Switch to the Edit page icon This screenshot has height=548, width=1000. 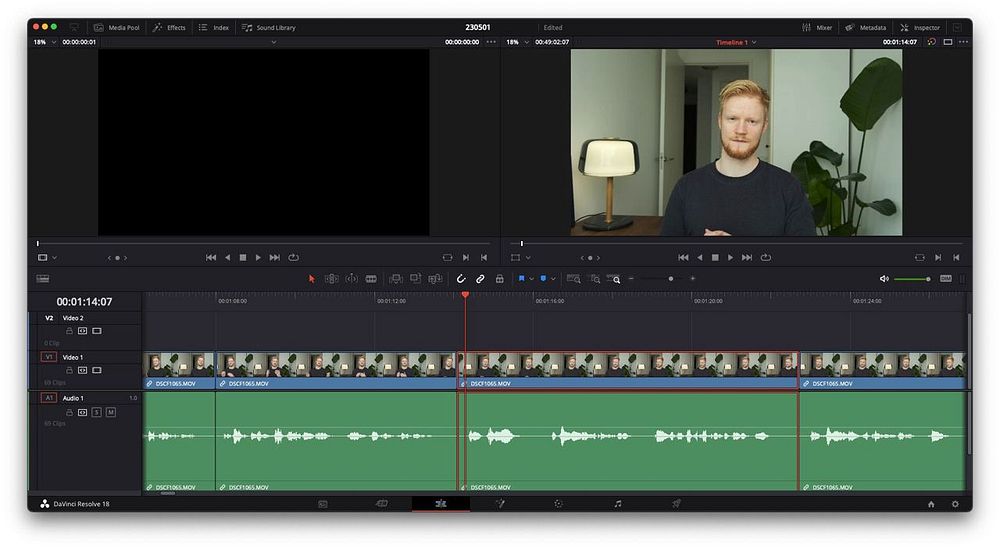440,504
